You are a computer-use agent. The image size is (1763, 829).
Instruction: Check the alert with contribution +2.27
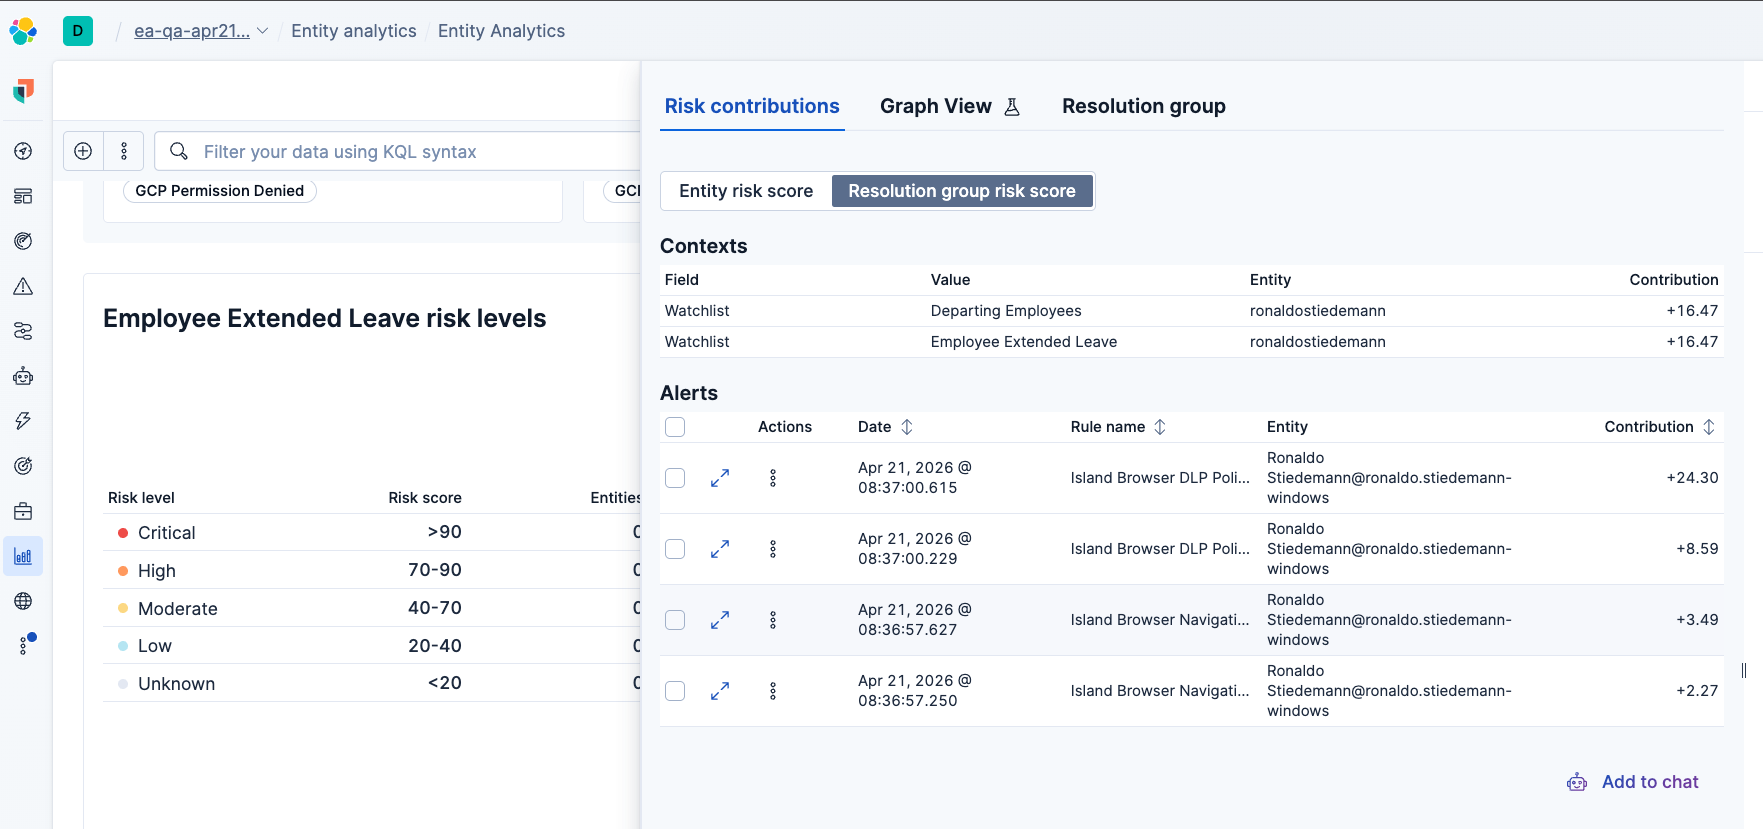(675, 691)
